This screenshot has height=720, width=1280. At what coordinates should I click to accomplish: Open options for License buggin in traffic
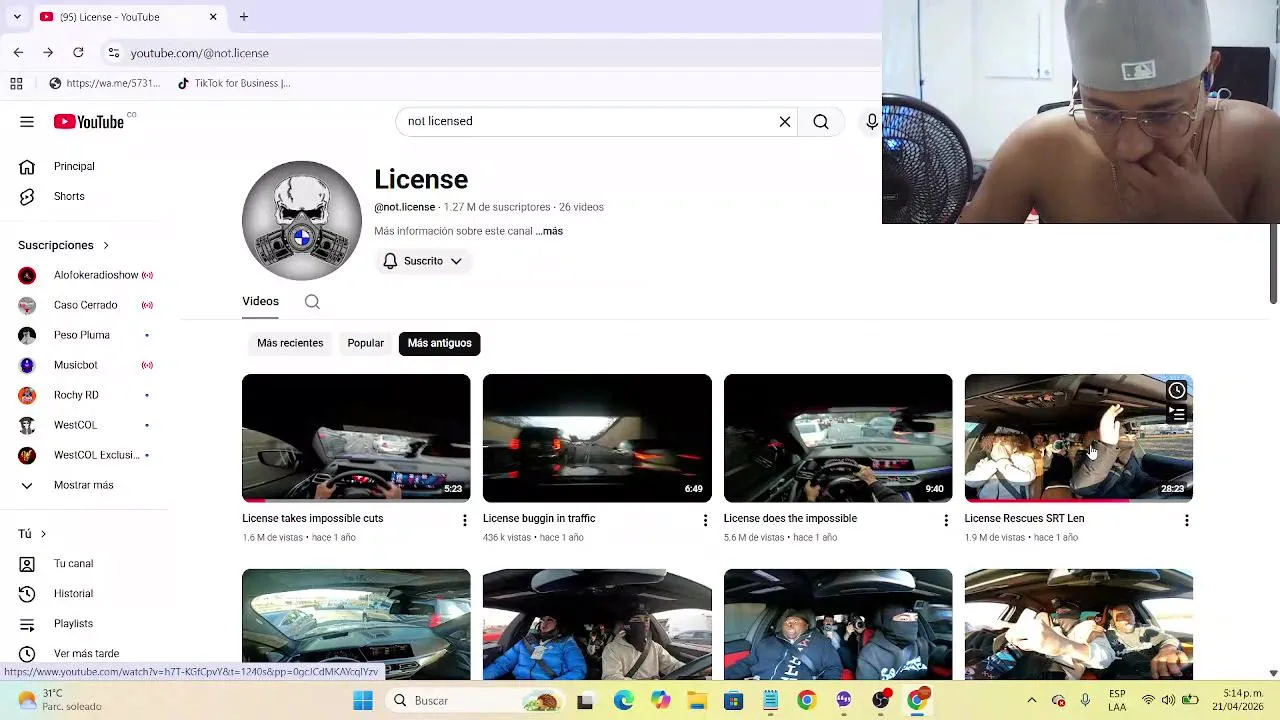[705, 520]
